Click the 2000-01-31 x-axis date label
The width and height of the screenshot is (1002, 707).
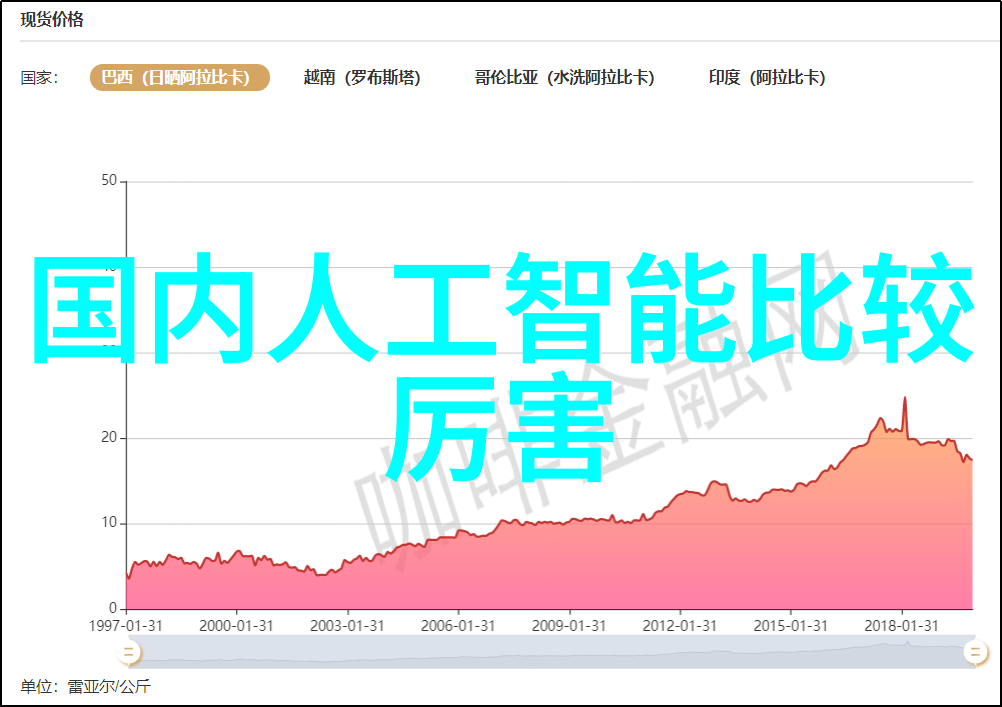click(237, 625)
